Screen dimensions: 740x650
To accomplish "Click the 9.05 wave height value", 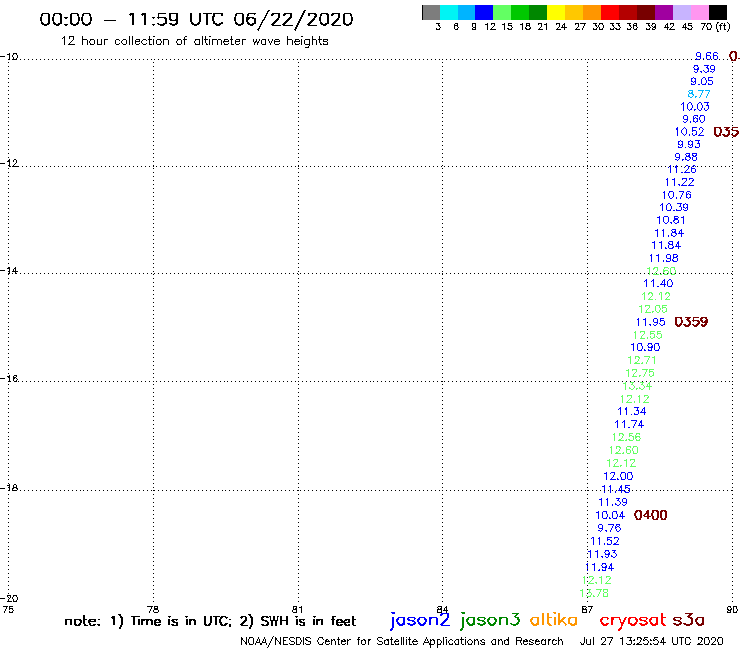I will 702,81.
